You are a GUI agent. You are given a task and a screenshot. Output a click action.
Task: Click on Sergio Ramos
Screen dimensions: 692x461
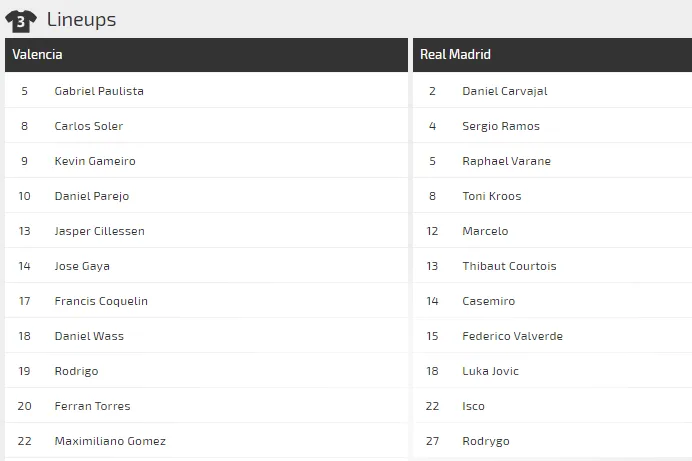(501, 126)
